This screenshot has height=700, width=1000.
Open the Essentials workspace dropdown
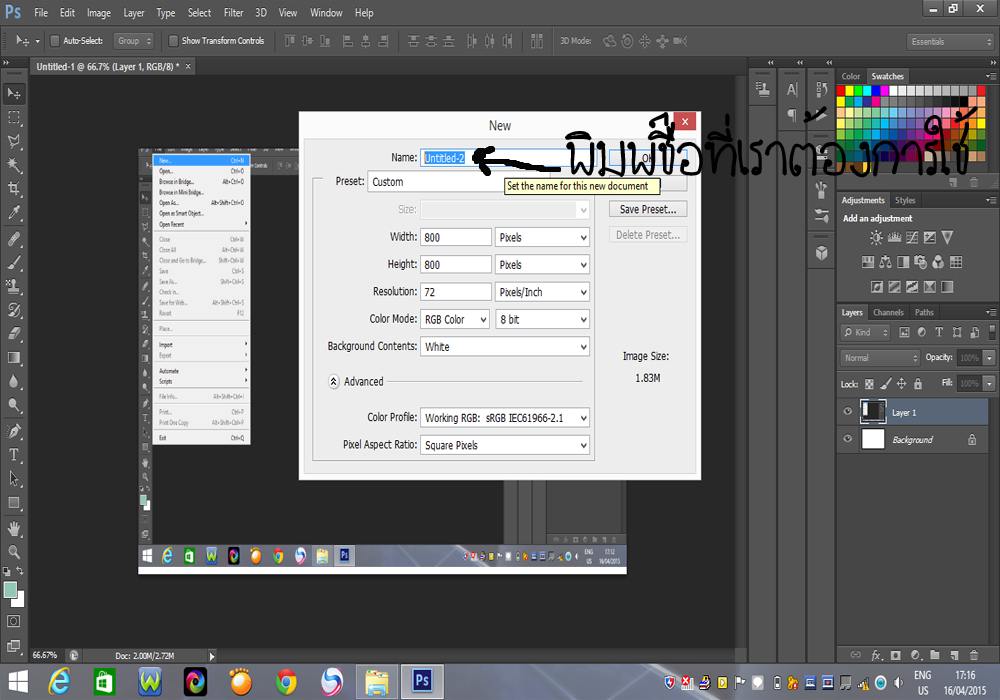pos(951,41)
